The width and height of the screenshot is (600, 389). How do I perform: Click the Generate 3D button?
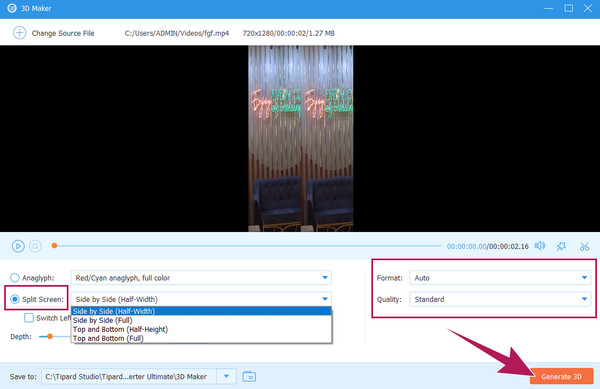[561, 376]
